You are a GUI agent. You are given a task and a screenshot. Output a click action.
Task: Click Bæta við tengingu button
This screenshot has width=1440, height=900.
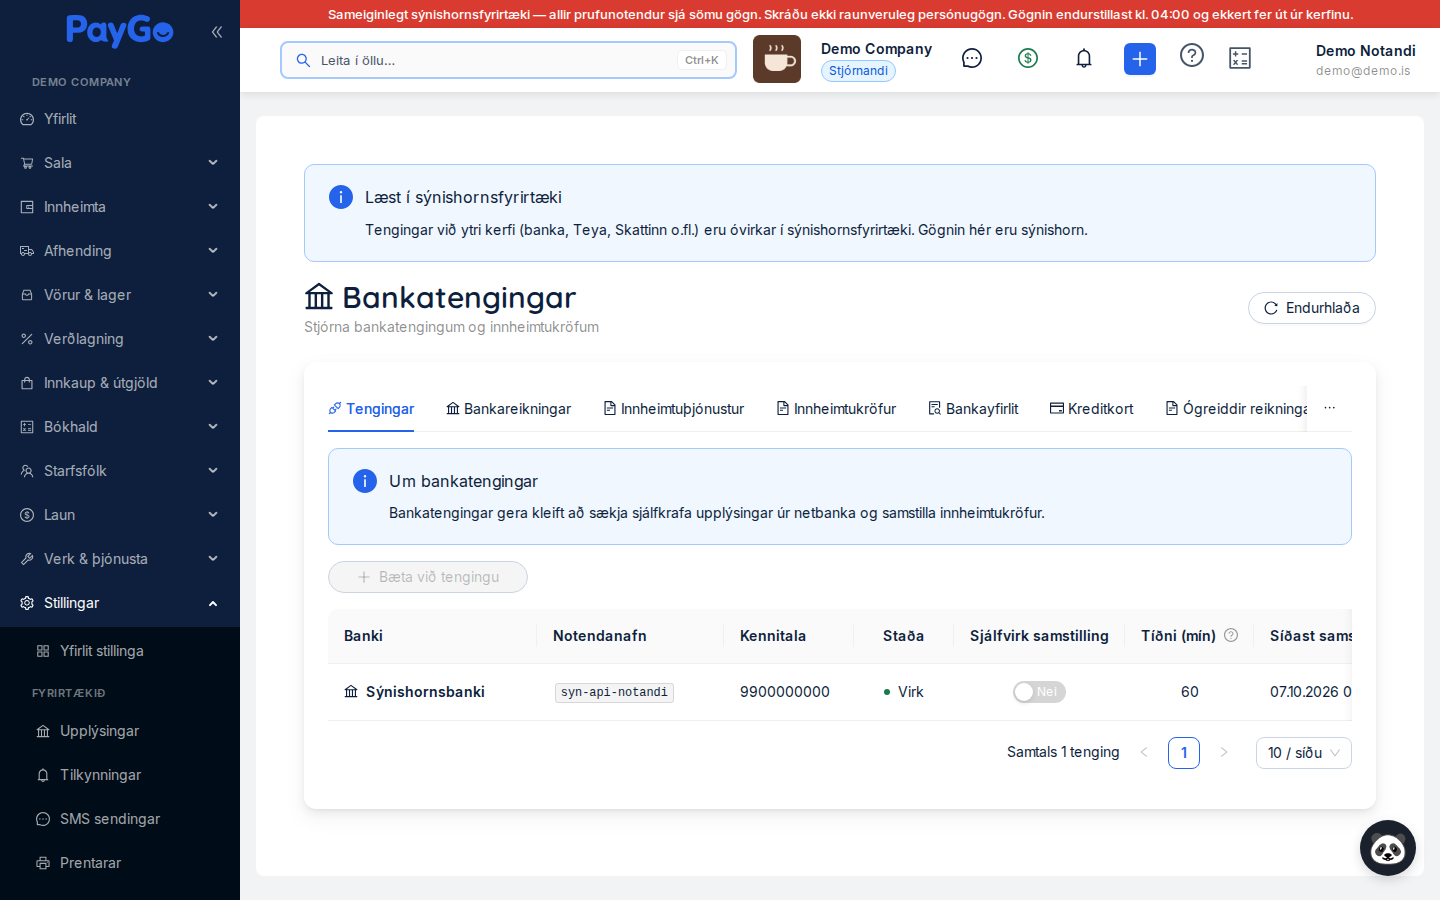428,577
